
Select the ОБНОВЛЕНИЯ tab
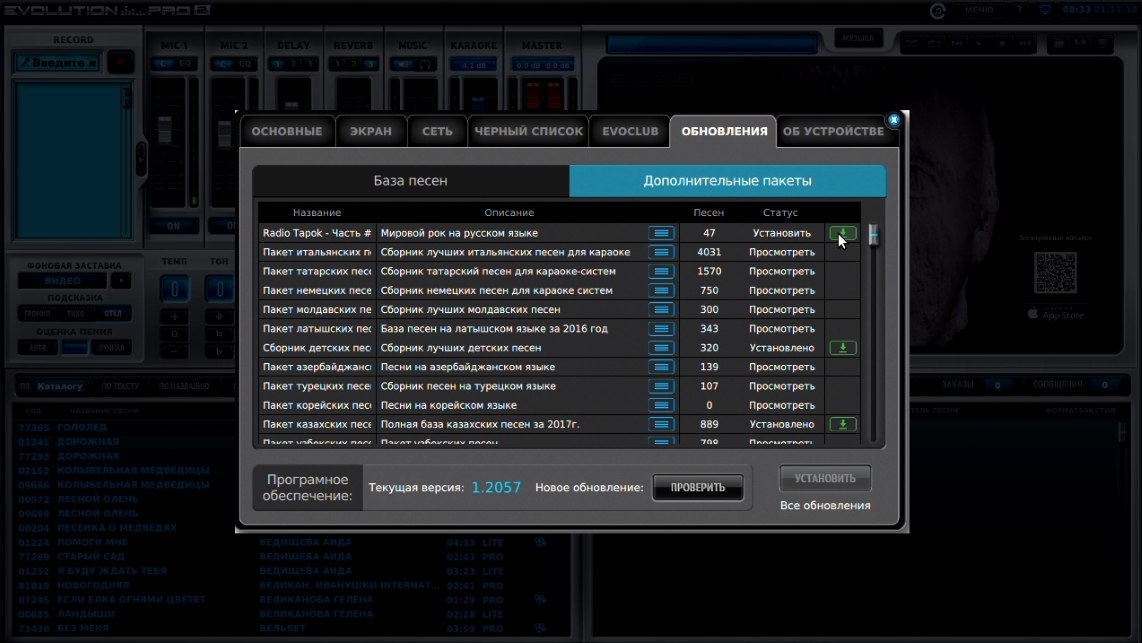coord(724,131)
